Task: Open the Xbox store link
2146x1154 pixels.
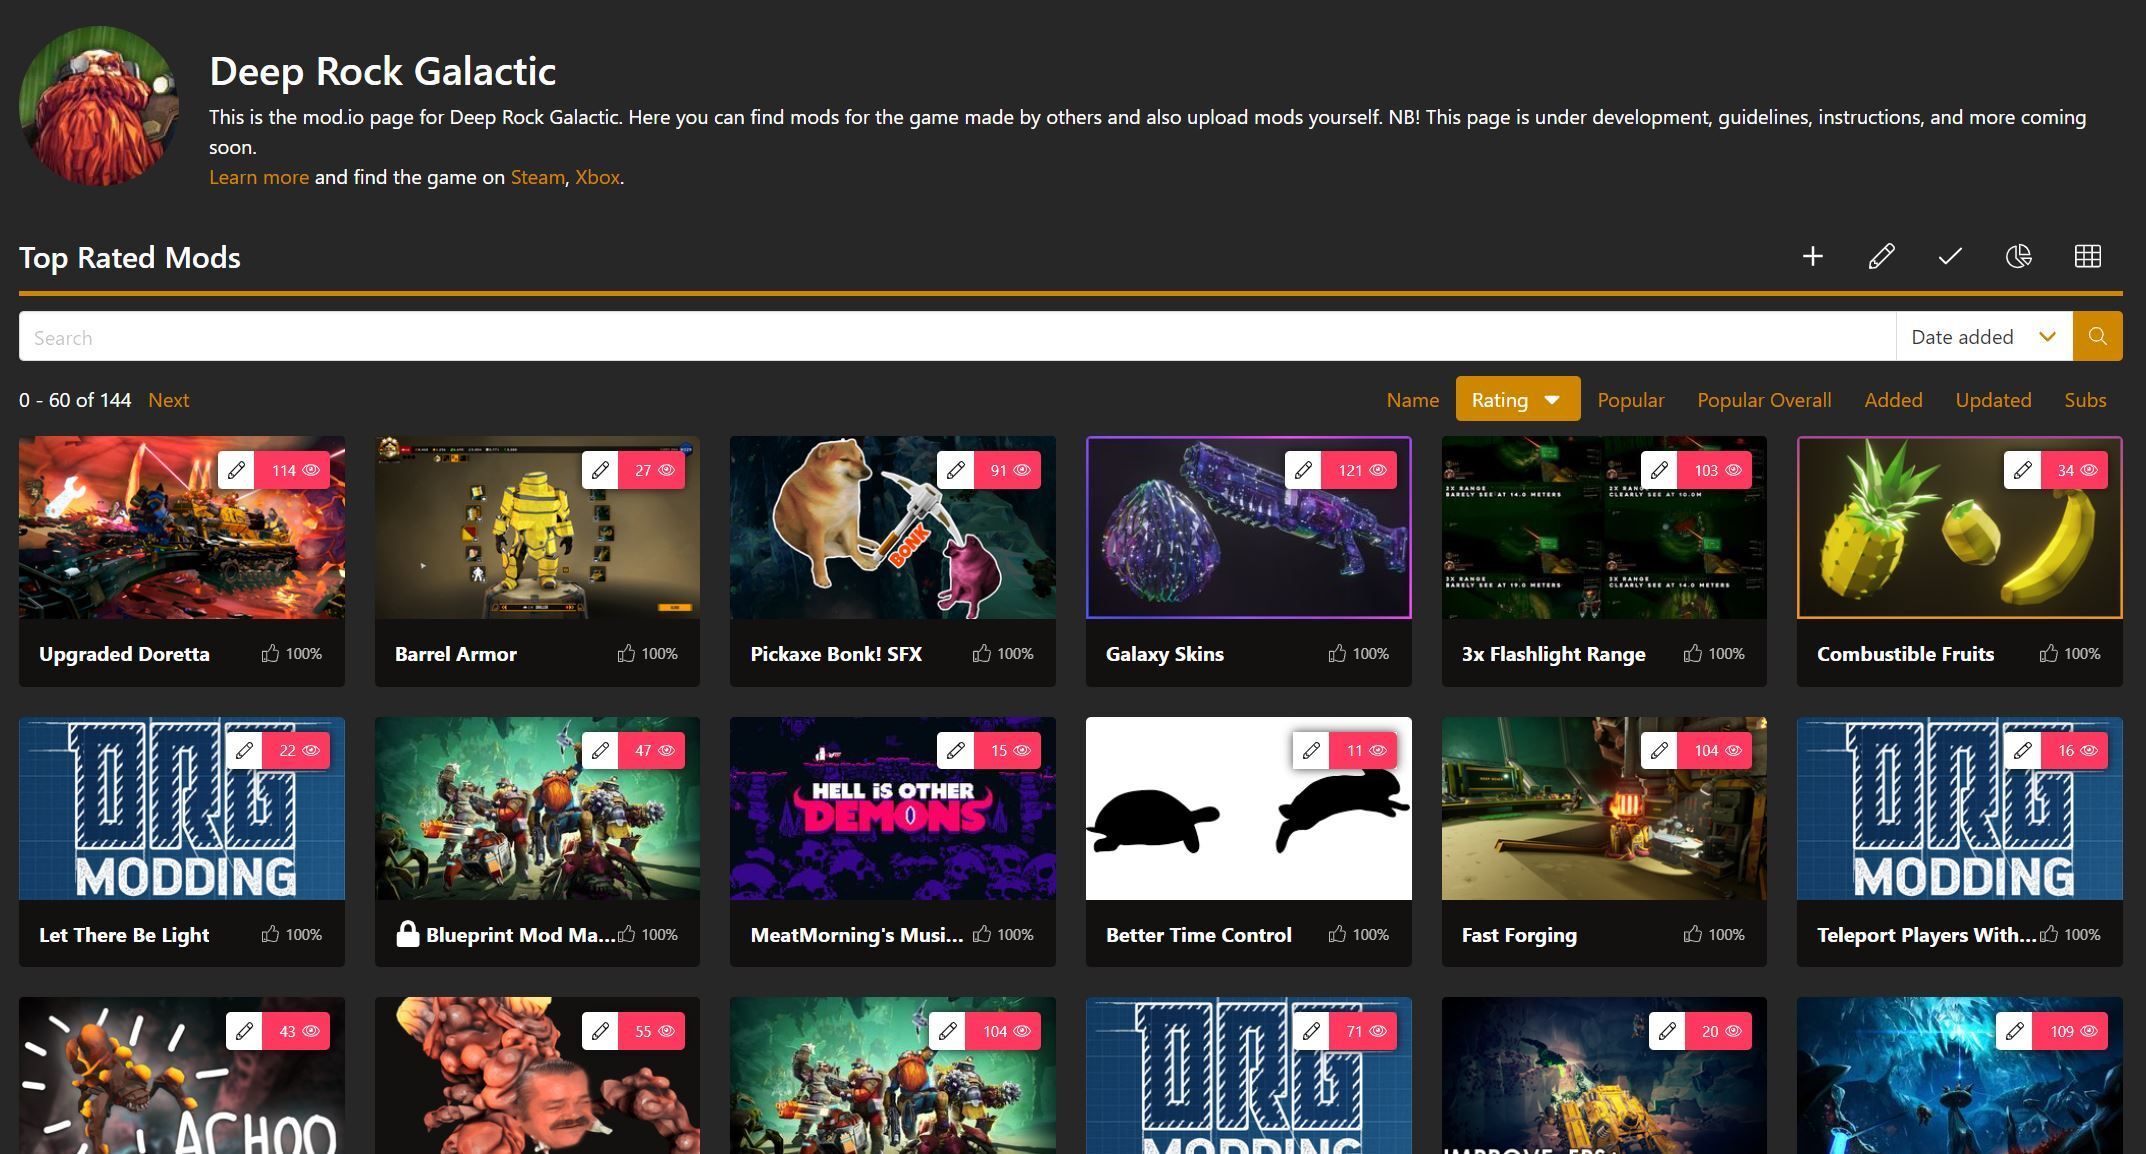Action: coord(597,177)
